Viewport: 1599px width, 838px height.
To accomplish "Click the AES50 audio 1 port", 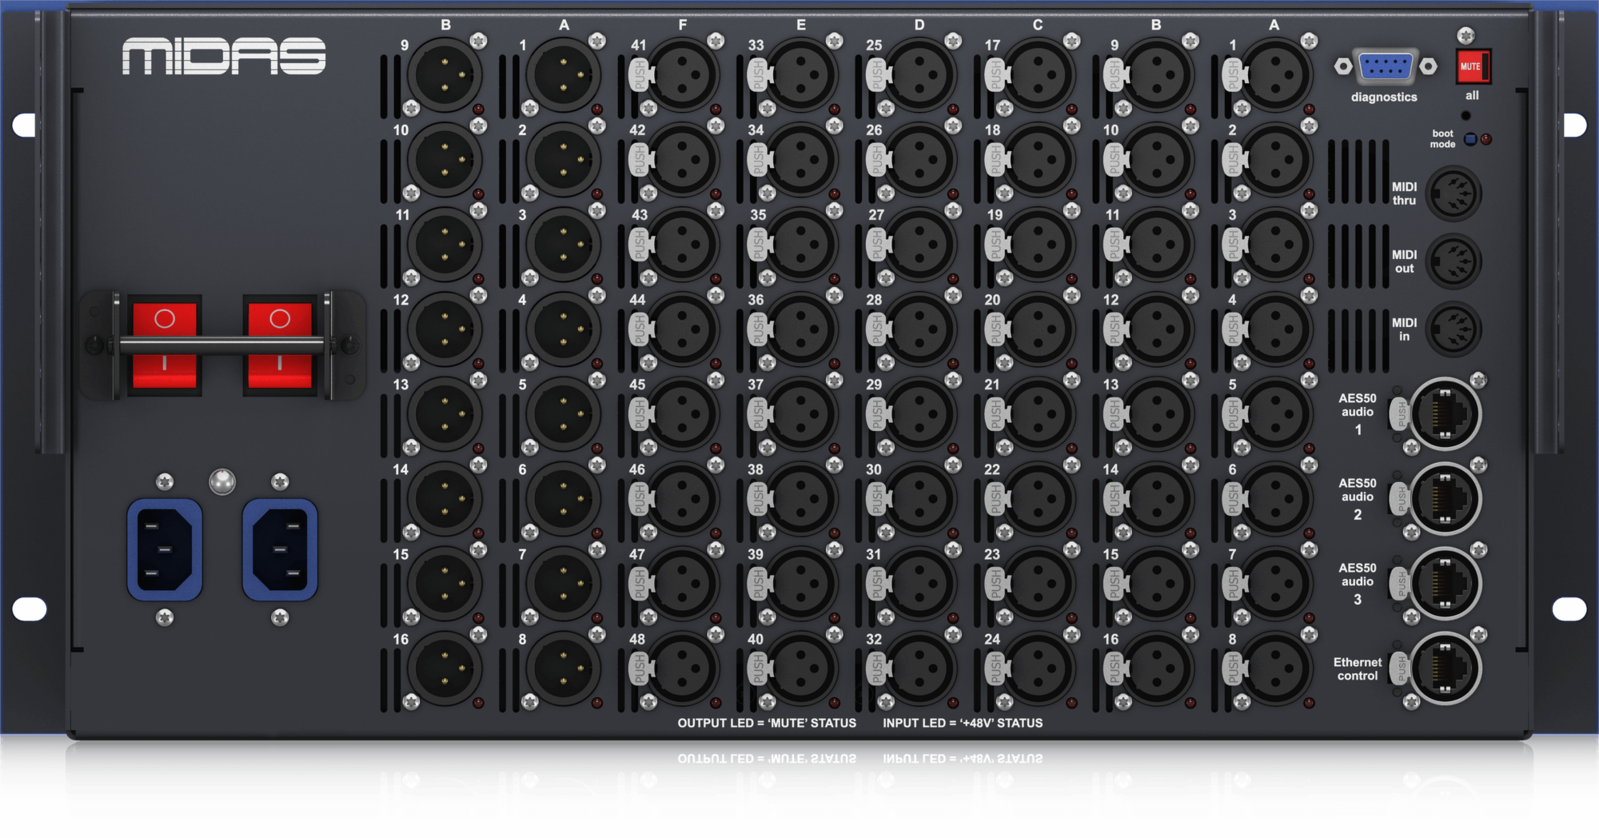I will (1445, 413).
